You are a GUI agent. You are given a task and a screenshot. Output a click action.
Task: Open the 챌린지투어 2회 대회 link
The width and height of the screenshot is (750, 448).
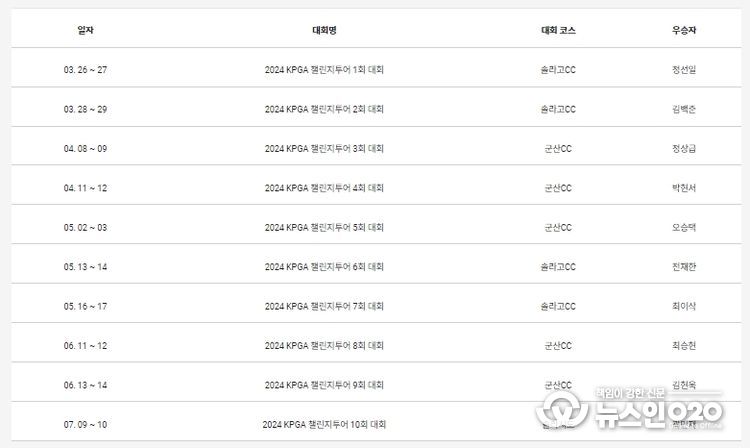324,109
